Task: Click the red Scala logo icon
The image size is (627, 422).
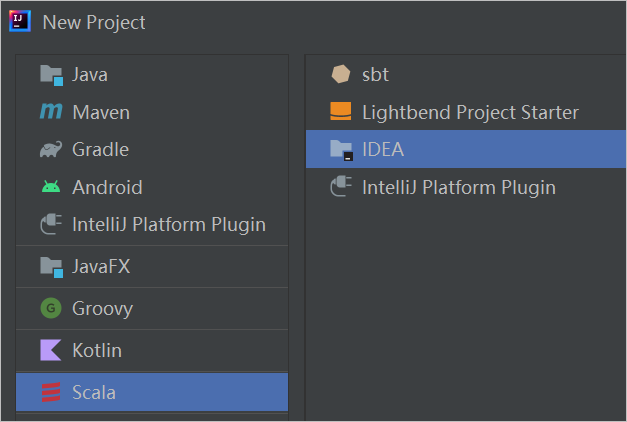Action: tap(51, 392)
